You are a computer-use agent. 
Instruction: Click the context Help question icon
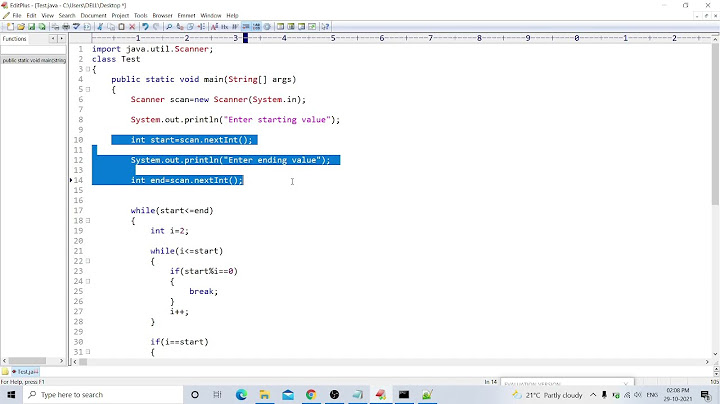click(325, 27)
